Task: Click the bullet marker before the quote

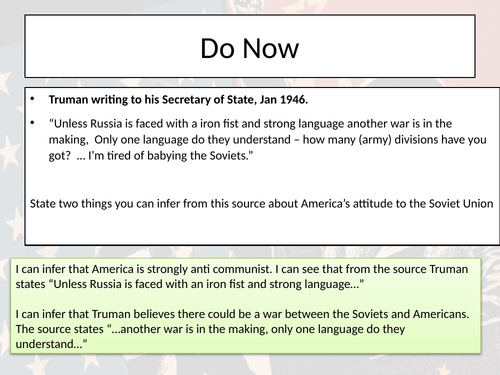Action: 32,123
